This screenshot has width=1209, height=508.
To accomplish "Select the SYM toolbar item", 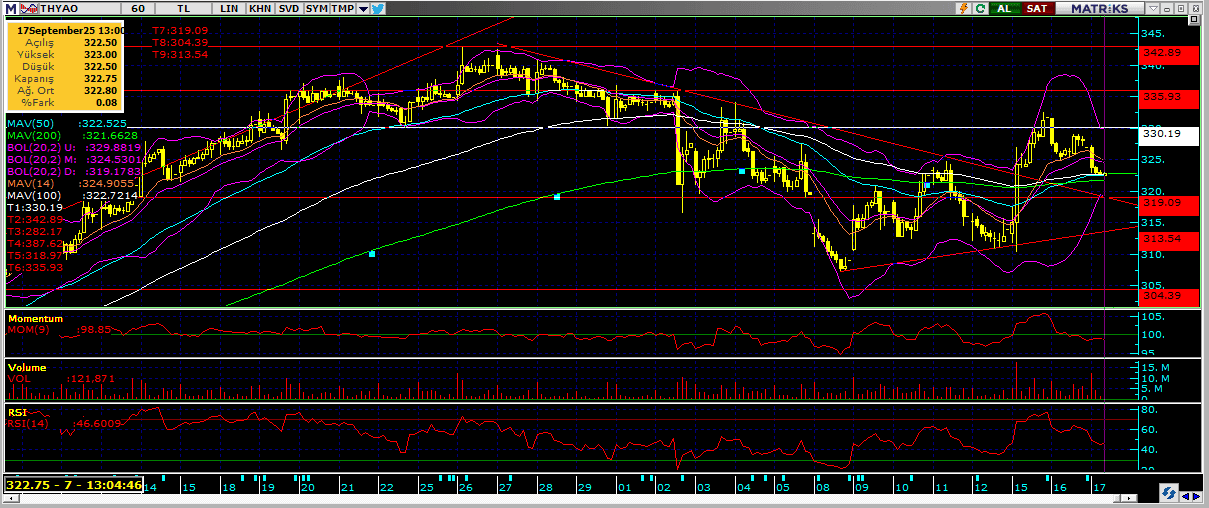I will point(316,8).
